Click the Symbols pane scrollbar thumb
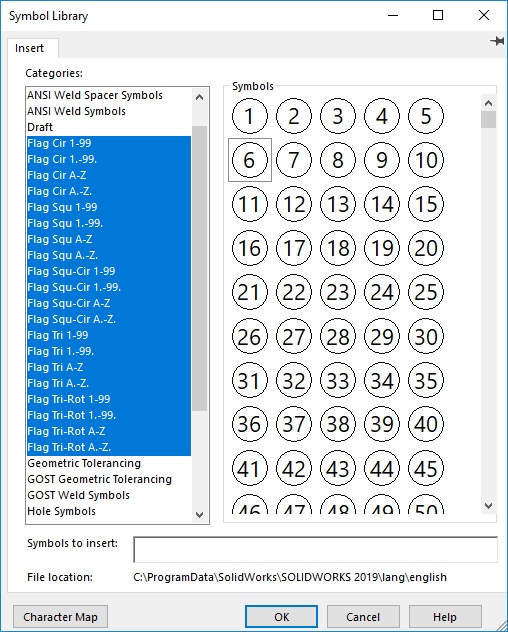 [489, 120]
